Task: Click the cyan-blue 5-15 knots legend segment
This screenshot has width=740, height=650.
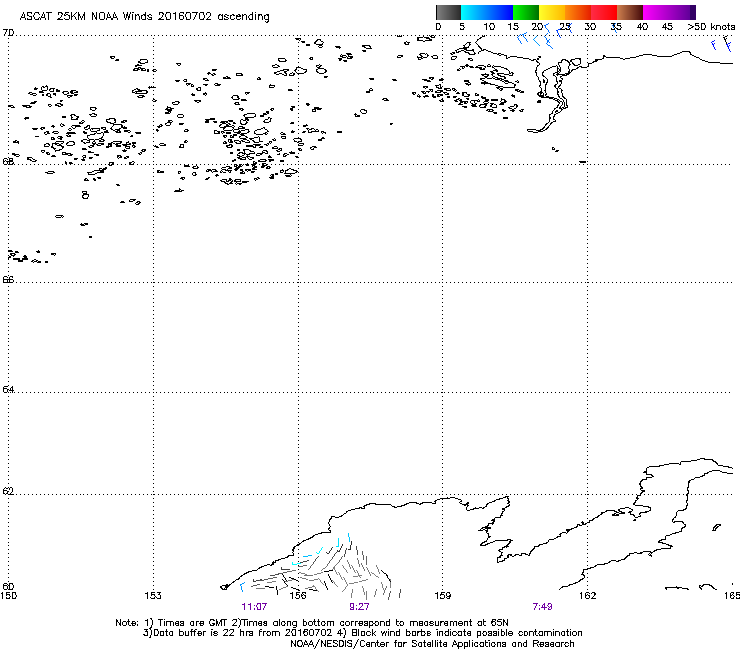Action: pos(487,12)
